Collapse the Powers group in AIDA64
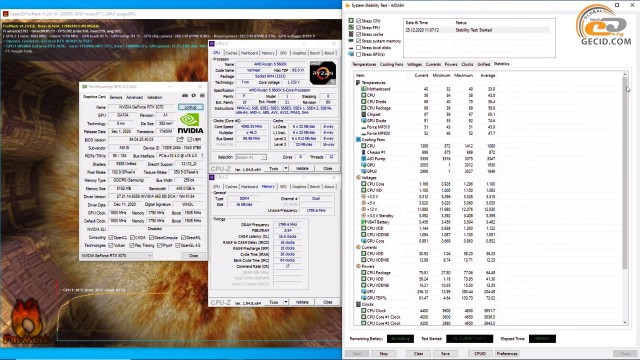Viewport: 640px width, 360px height. 358,266
